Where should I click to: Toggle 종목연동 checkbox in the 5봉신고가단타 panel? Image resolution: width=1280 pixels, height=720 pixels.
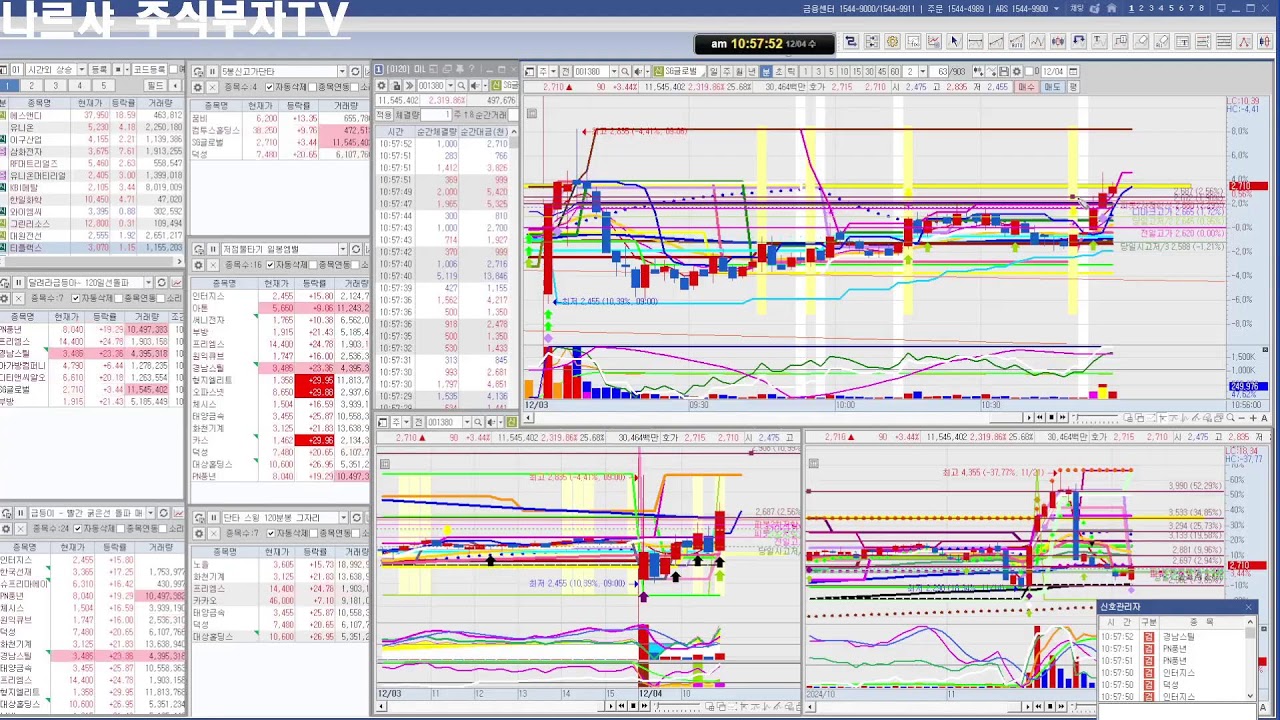pyautogui.click(x=312, y=87)
